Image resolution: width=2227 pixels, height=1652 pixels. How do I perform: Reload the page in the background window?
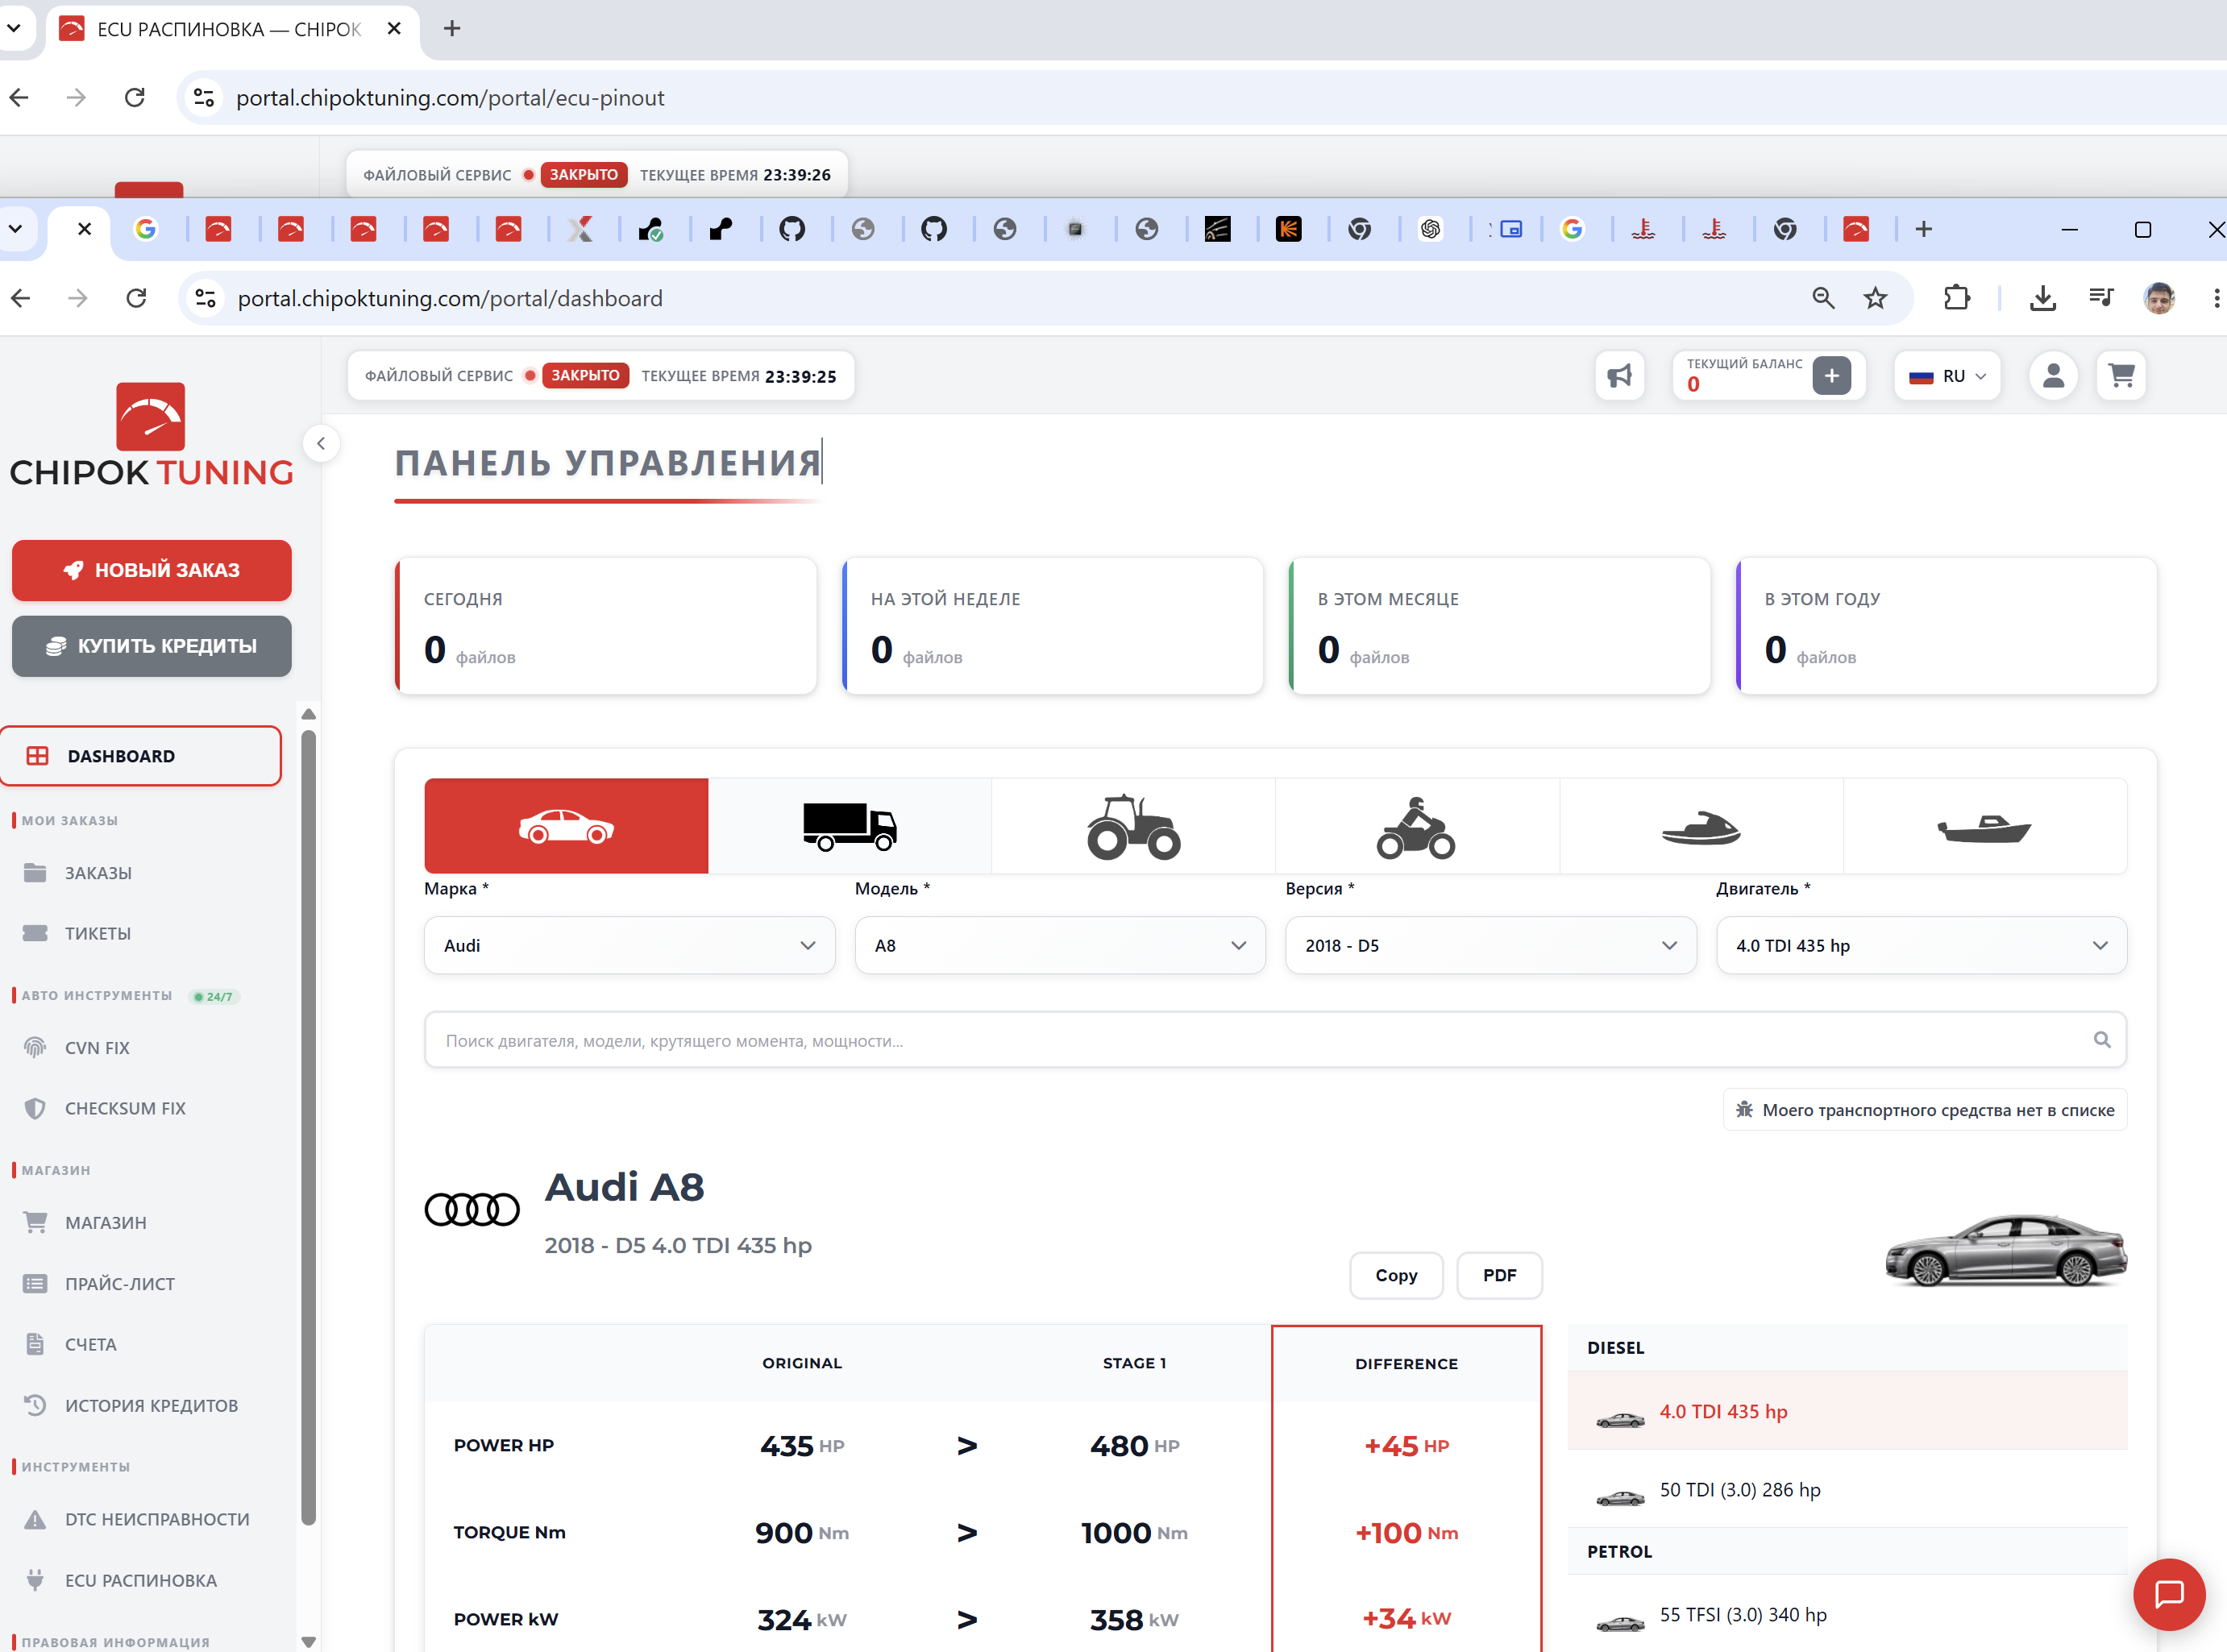coord(134,97)
